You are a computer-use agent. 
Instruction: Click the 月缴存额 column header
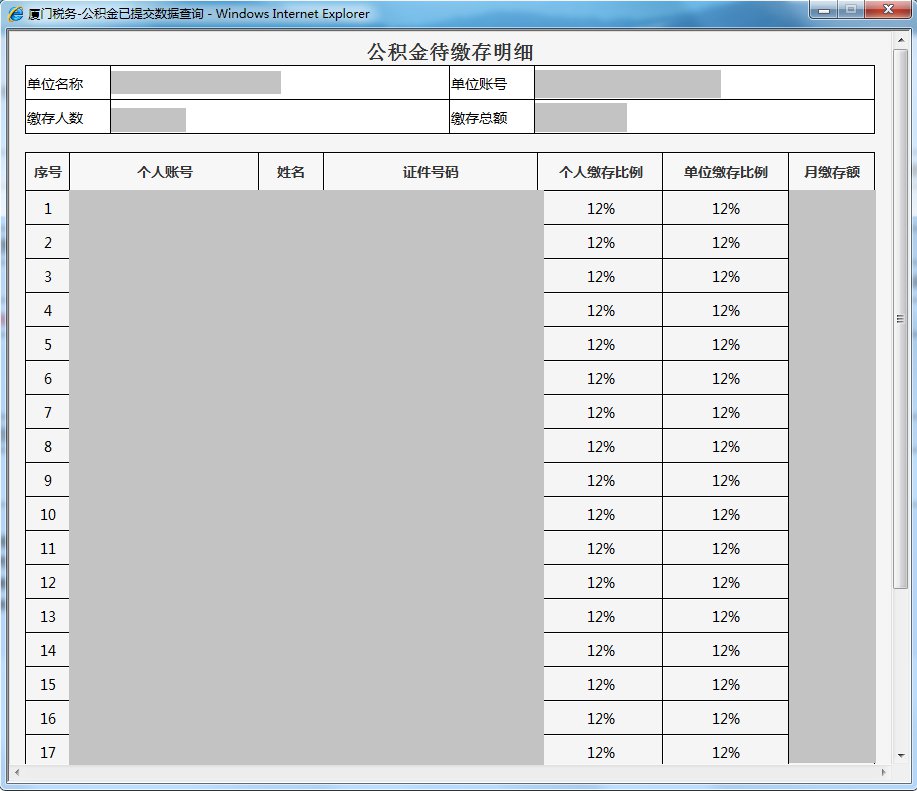pyautogui.click(x=831, y=172)
